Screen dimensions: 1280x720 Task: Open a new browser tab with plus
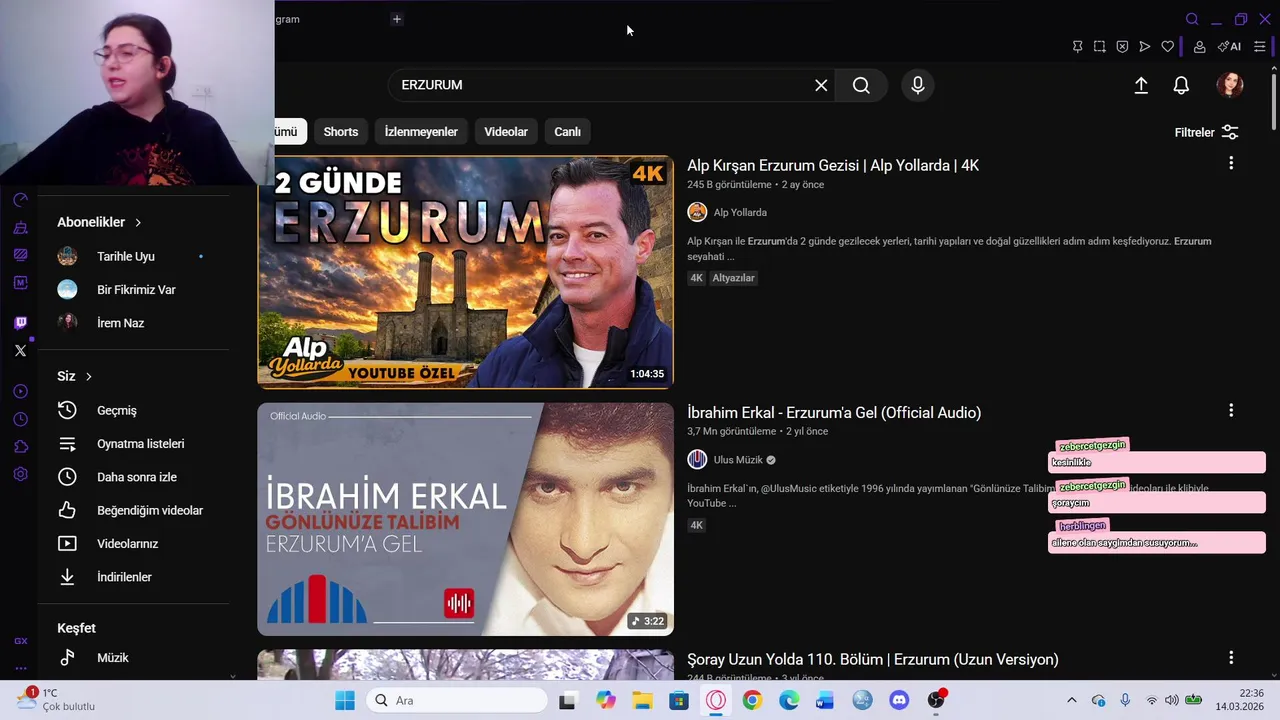coord(397,19)
